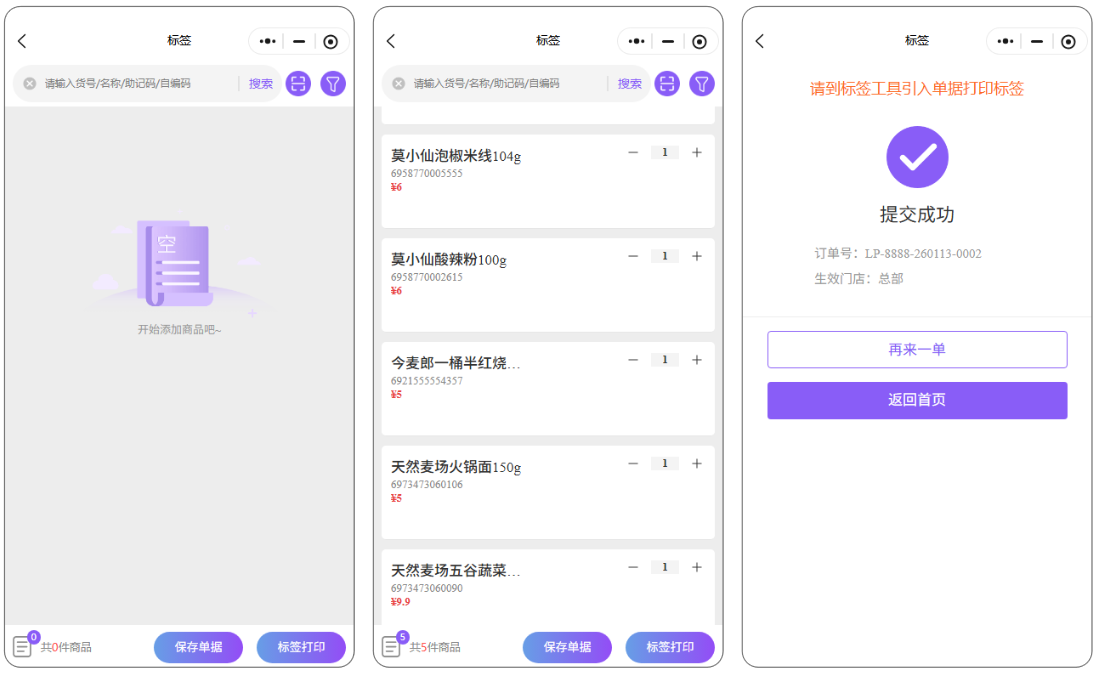Screen dimensions: 1096x673
Task: Open more options menu in success screen
Action: click(1006, 41)
